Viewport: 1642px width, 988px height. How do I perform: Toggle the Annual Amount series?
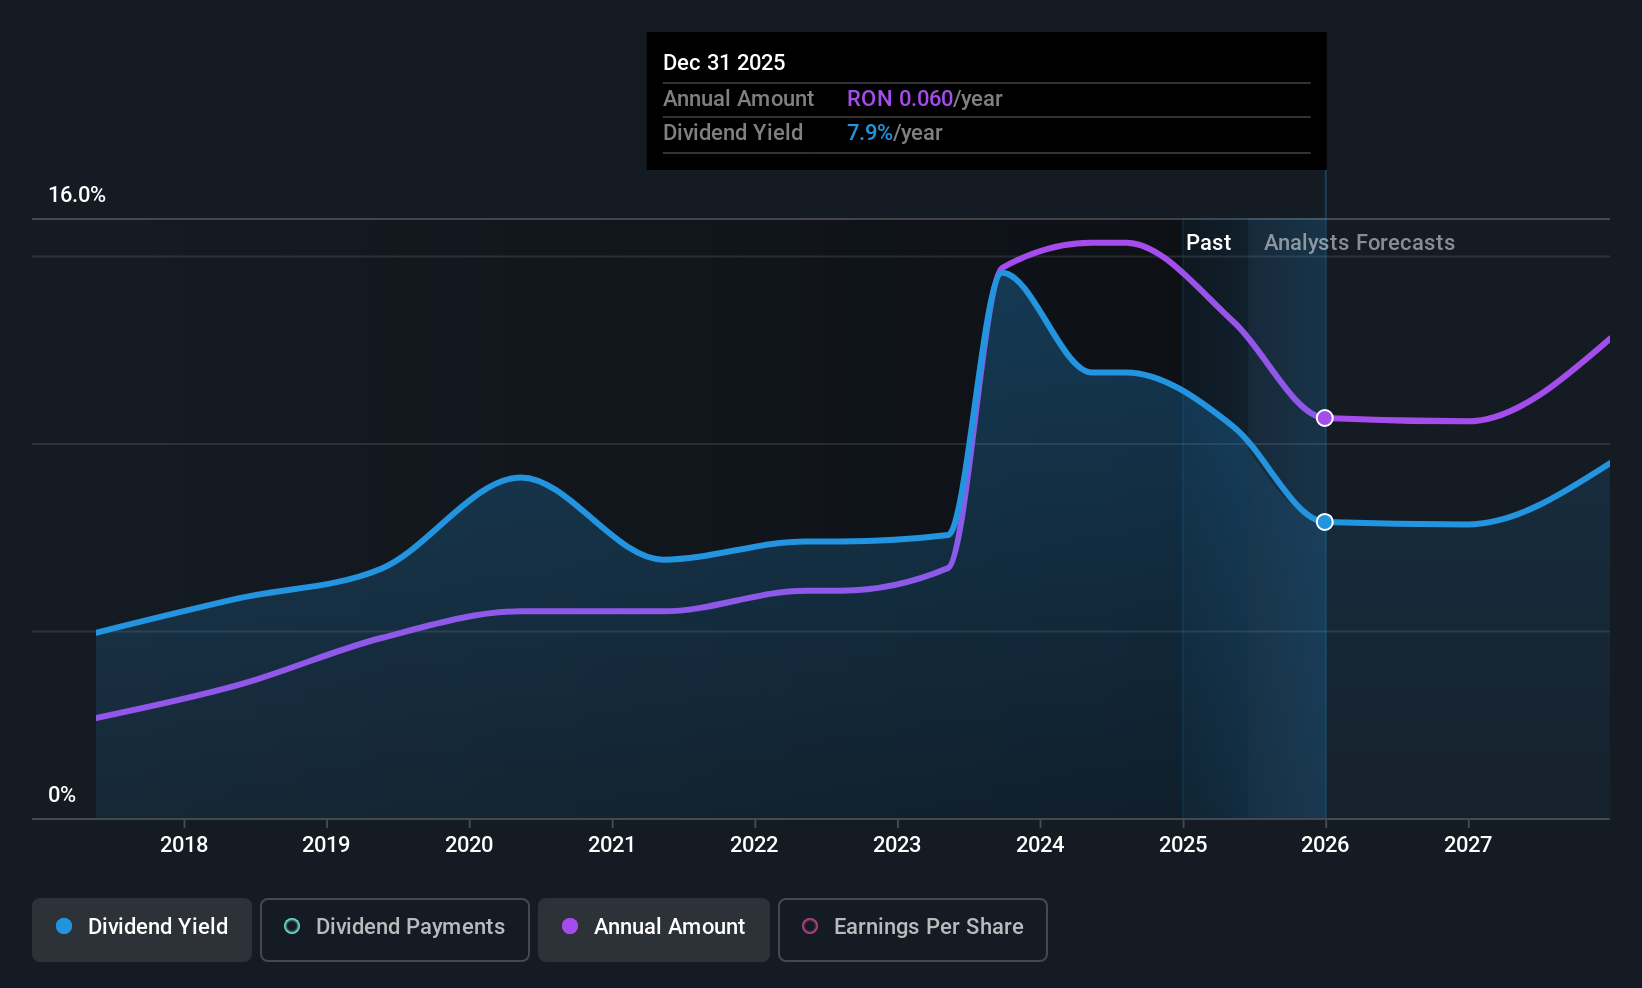coord(654,929)
